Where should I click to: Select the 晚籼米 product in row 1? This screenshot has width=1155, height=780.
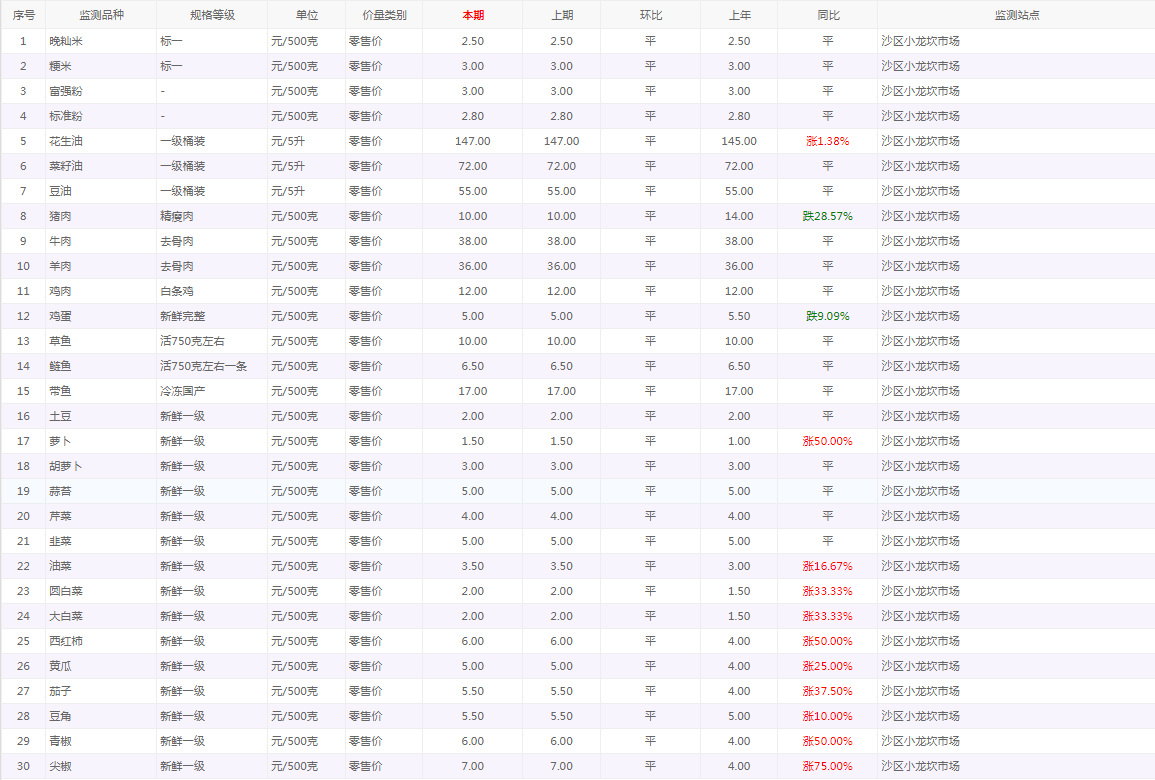coord(66,41)
